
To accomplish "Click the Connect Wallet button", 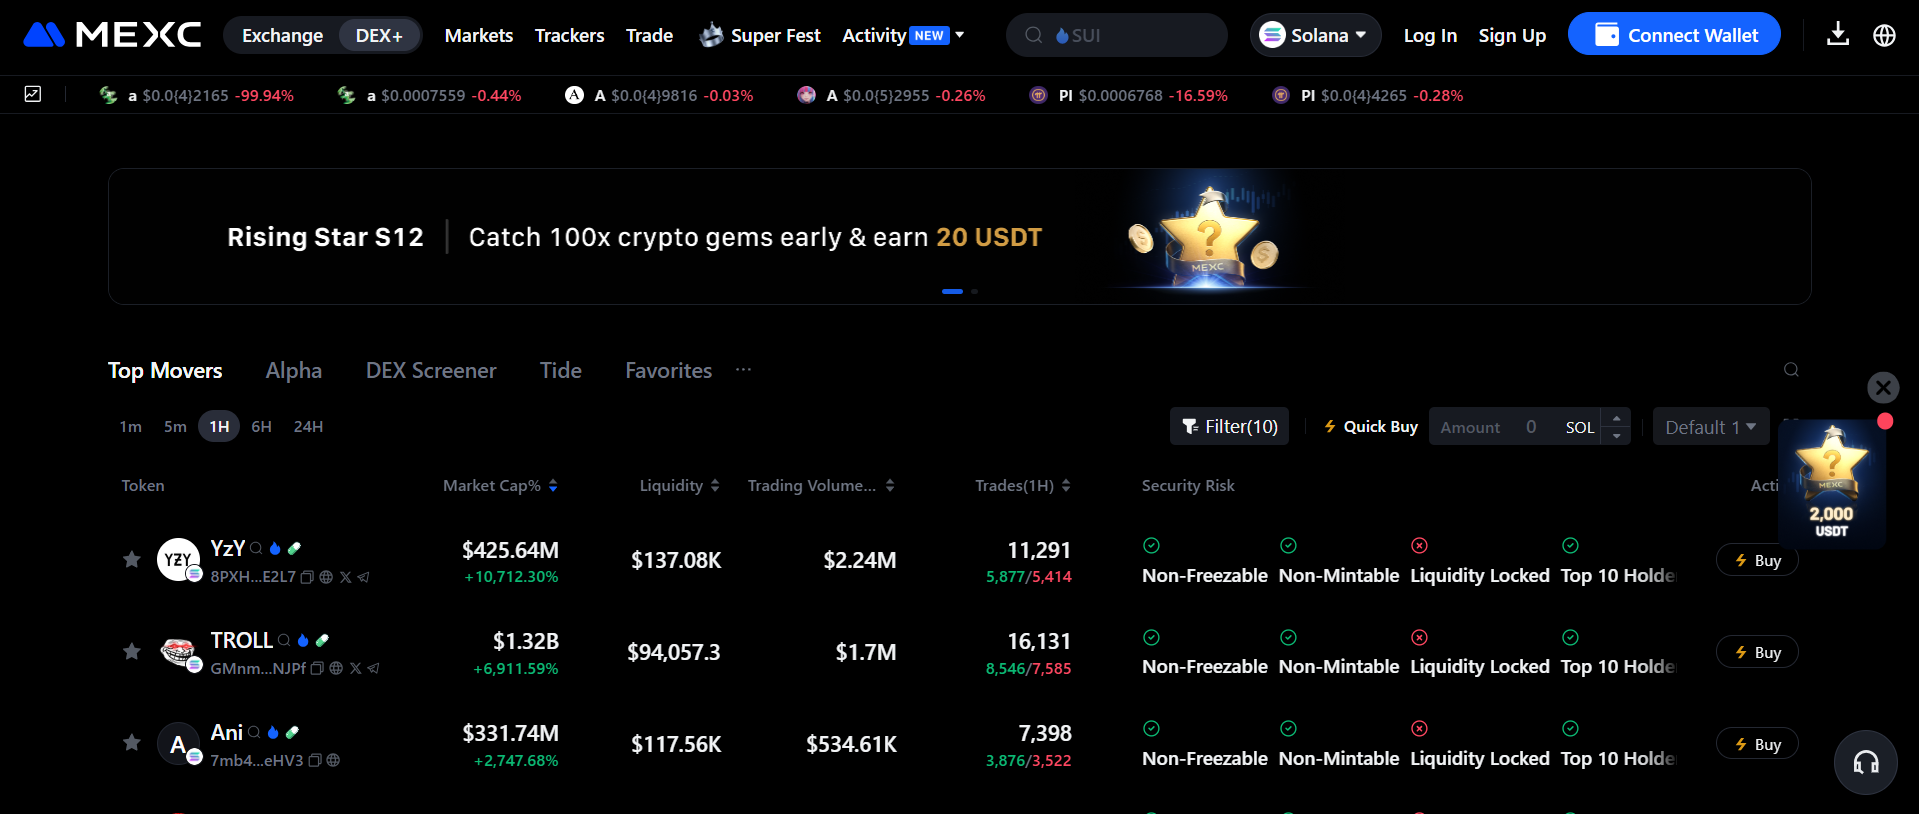I will pyautogui.click(x=1674, y=35).
